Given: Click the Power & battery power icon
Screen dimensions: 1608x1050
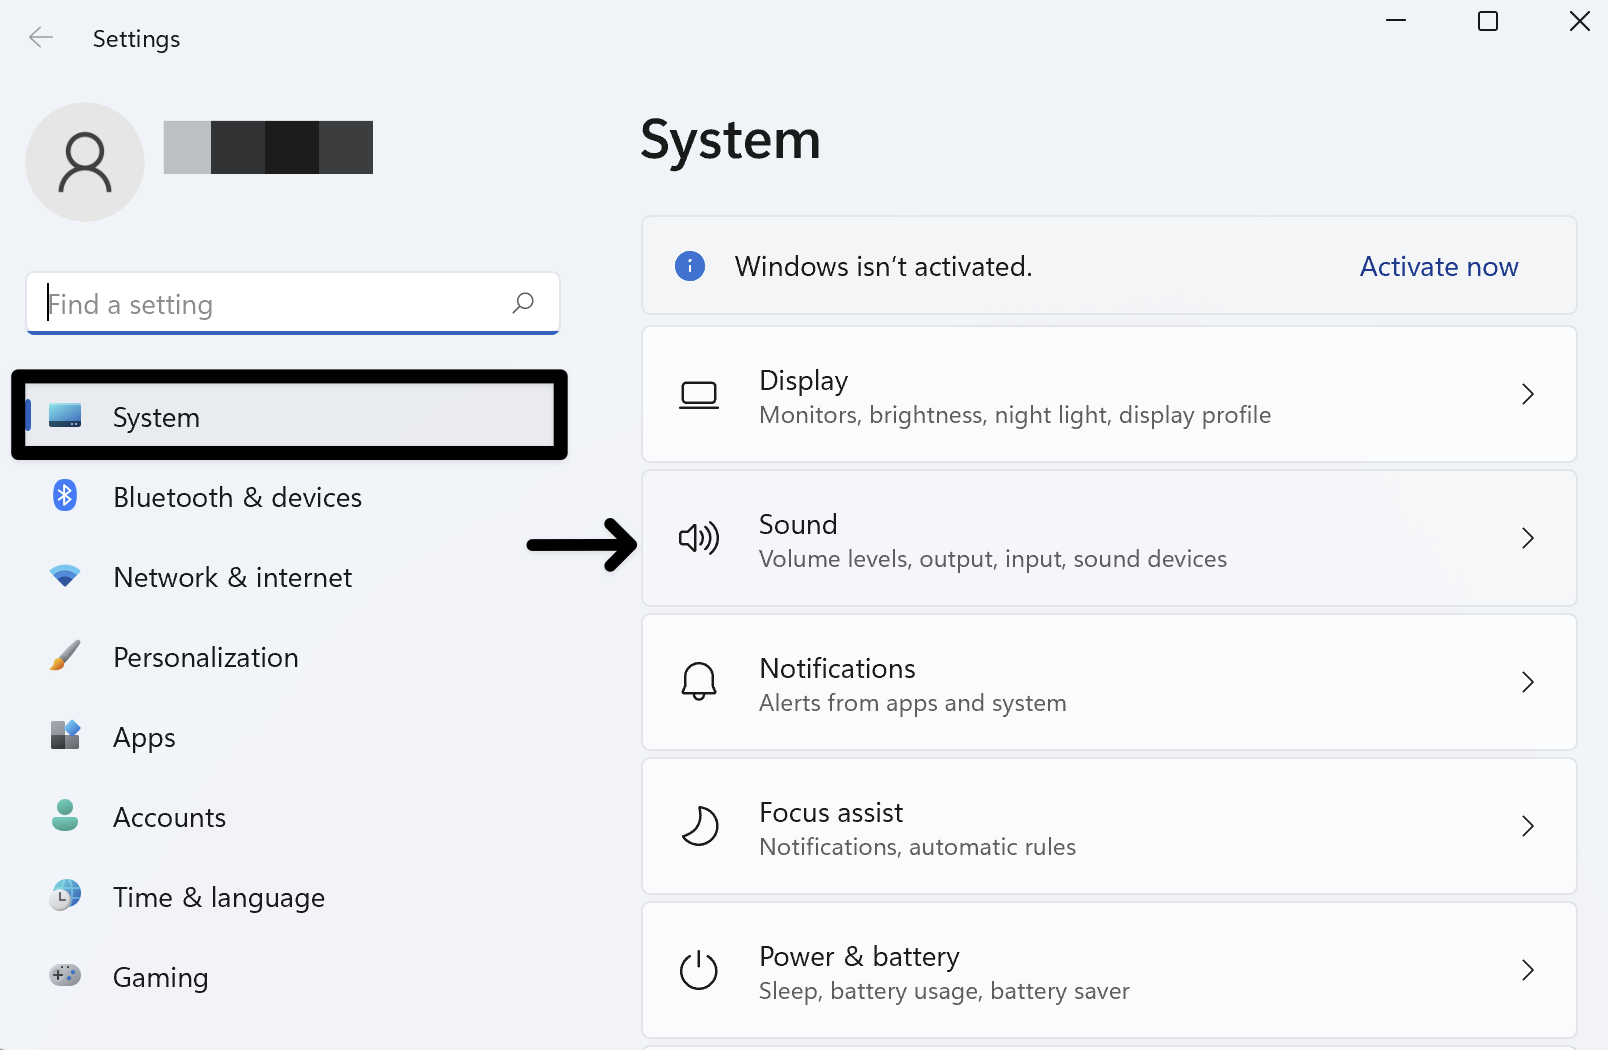Looking at the screenshot, I should click(699, 970).
